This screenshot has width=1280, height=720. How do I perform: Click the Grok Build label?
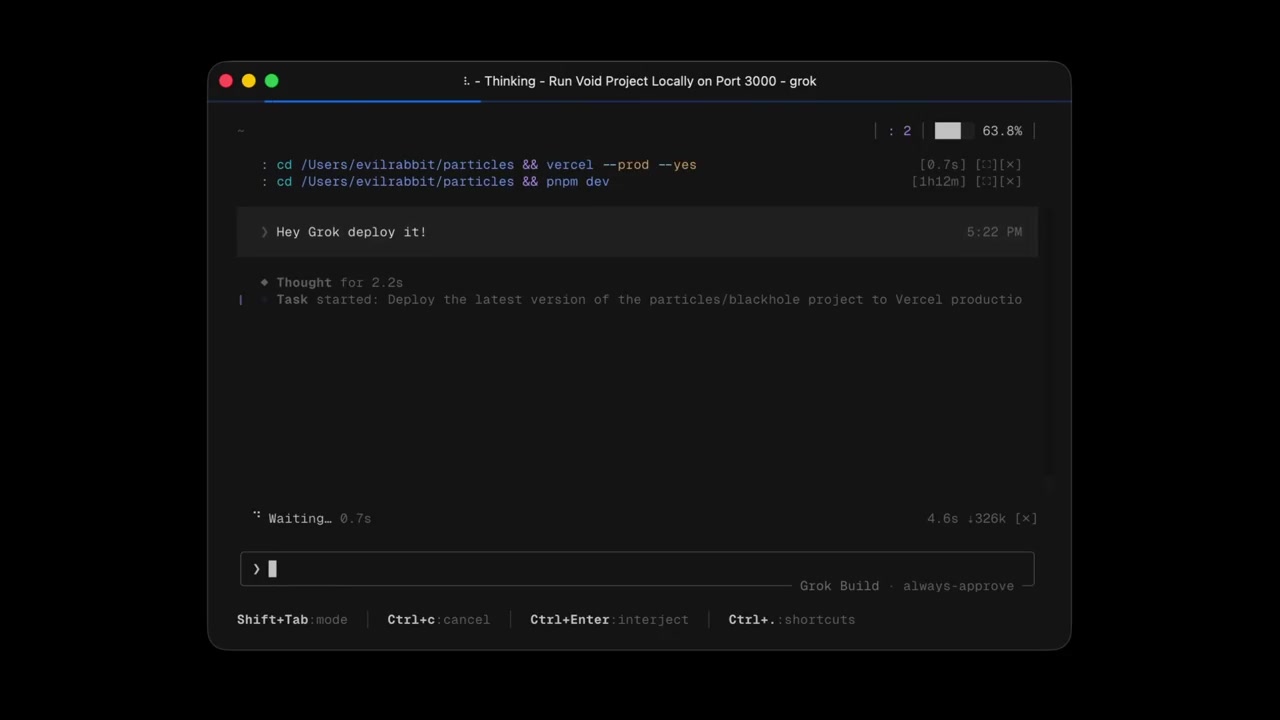(839, 586)
